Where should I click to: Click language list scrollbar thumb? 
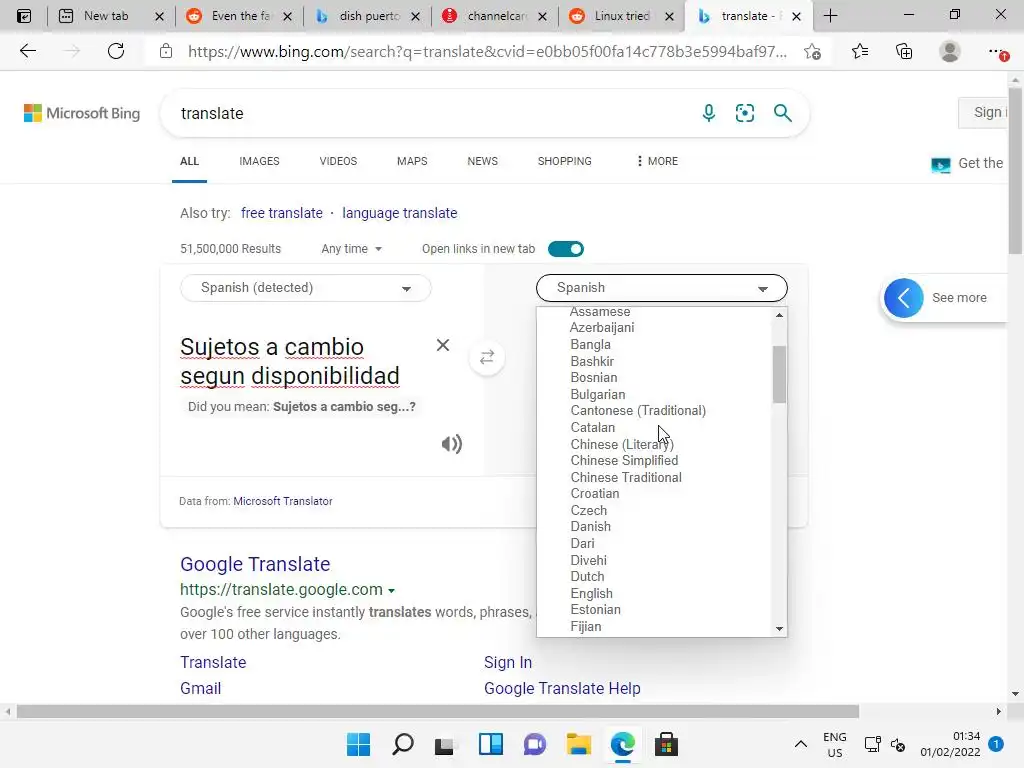[779, 374]
